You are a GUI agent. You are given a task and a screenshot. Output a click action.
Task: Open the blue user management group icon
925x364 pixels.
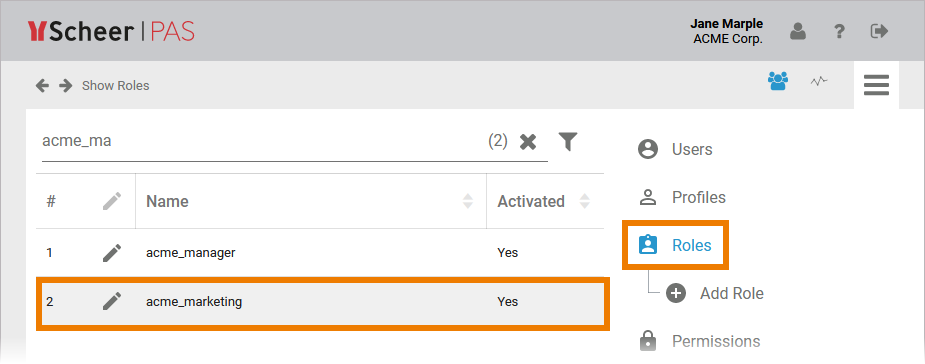pyautogui.click(x=778, y=81)
